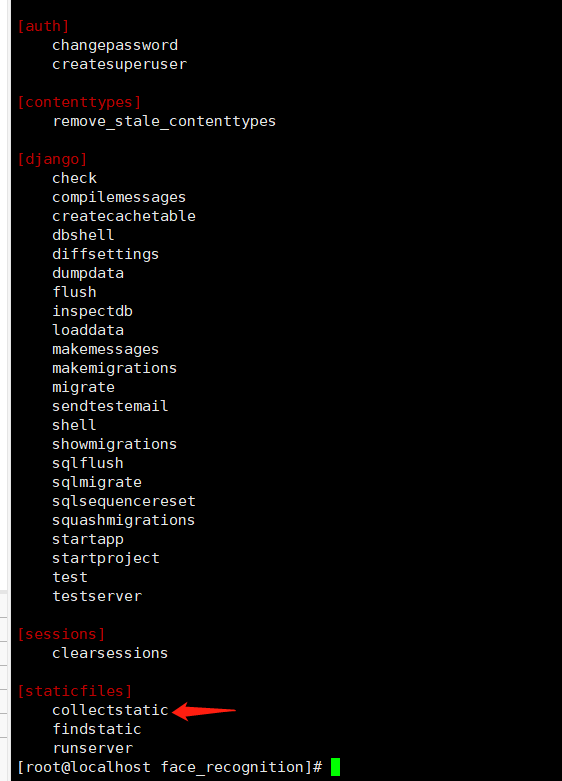Click the [auth] section header
Viewport: 562px width, 781px height.
click(43, 26)
